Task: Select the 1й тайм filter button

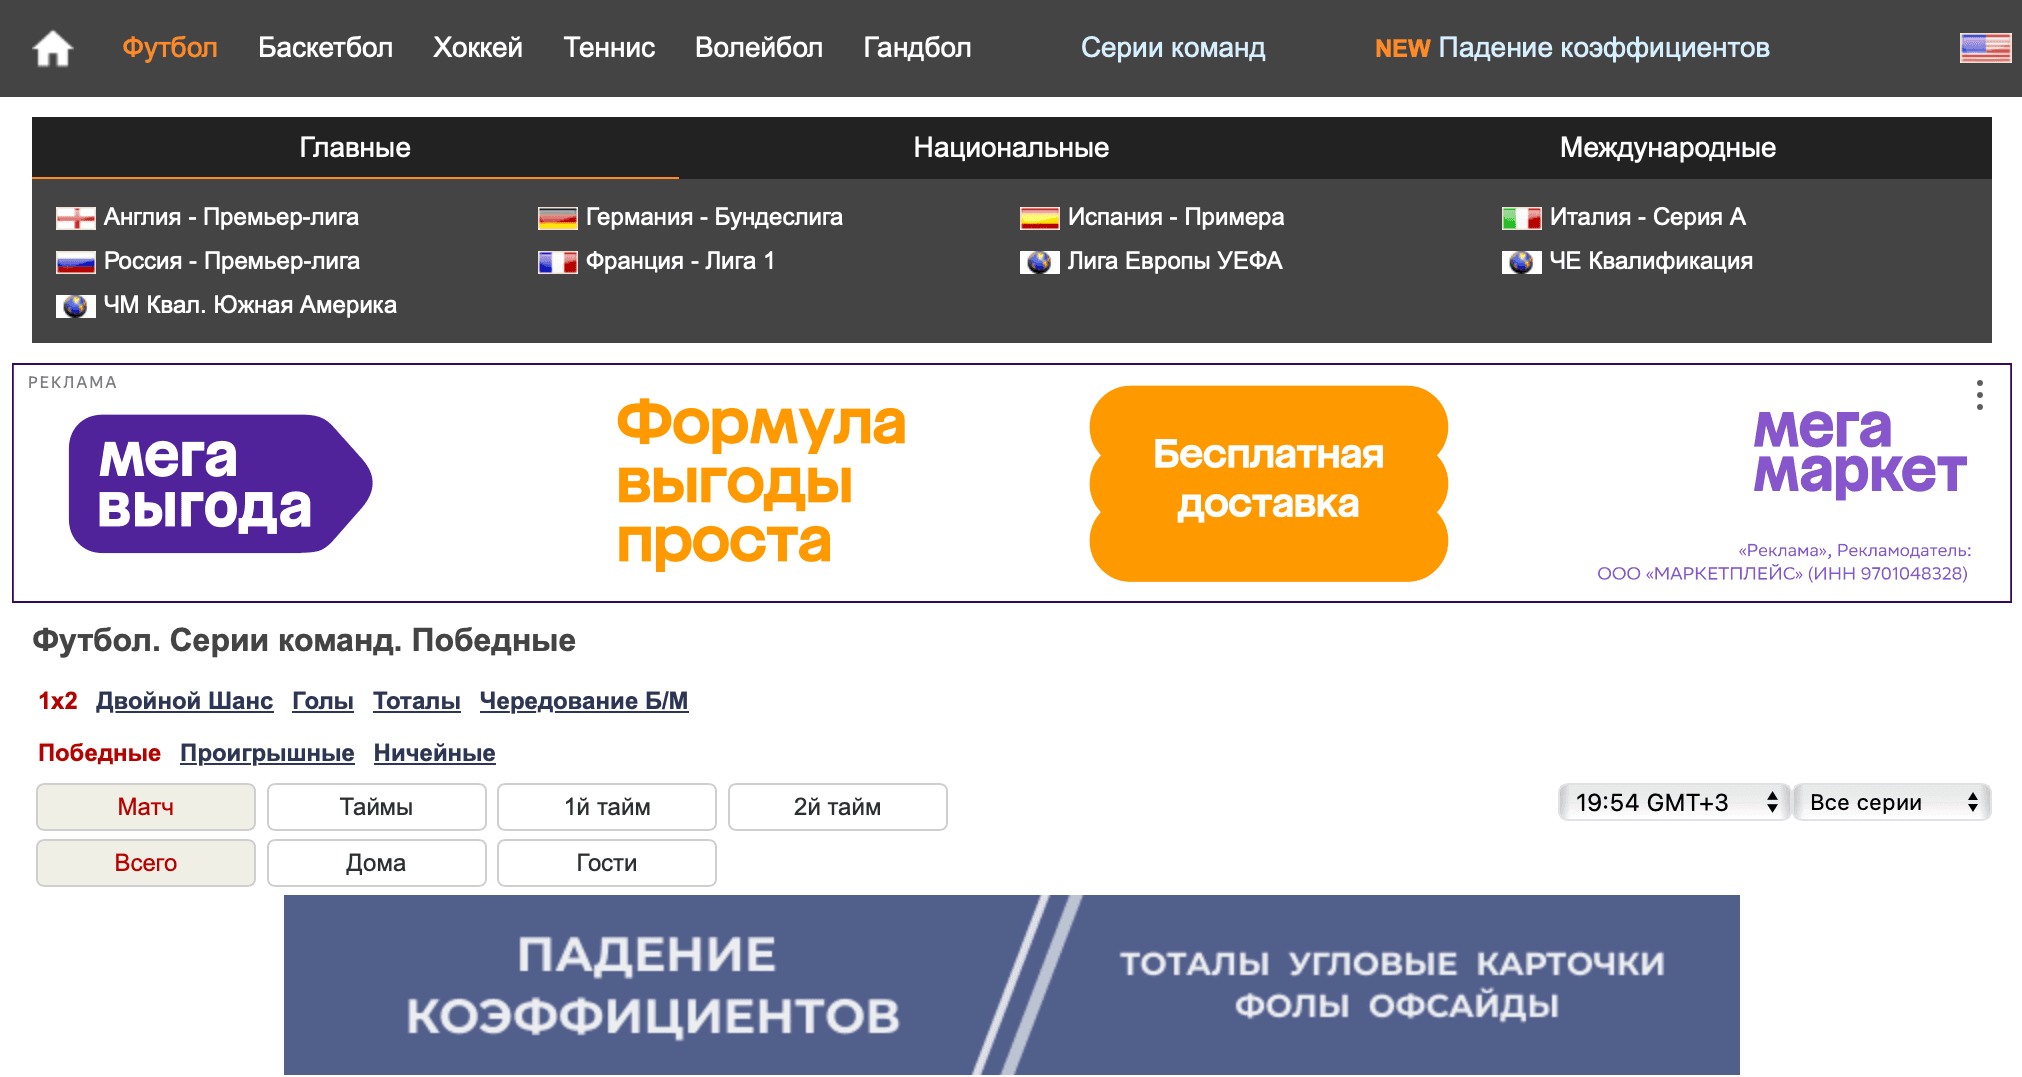Action: tap(606, 807)
